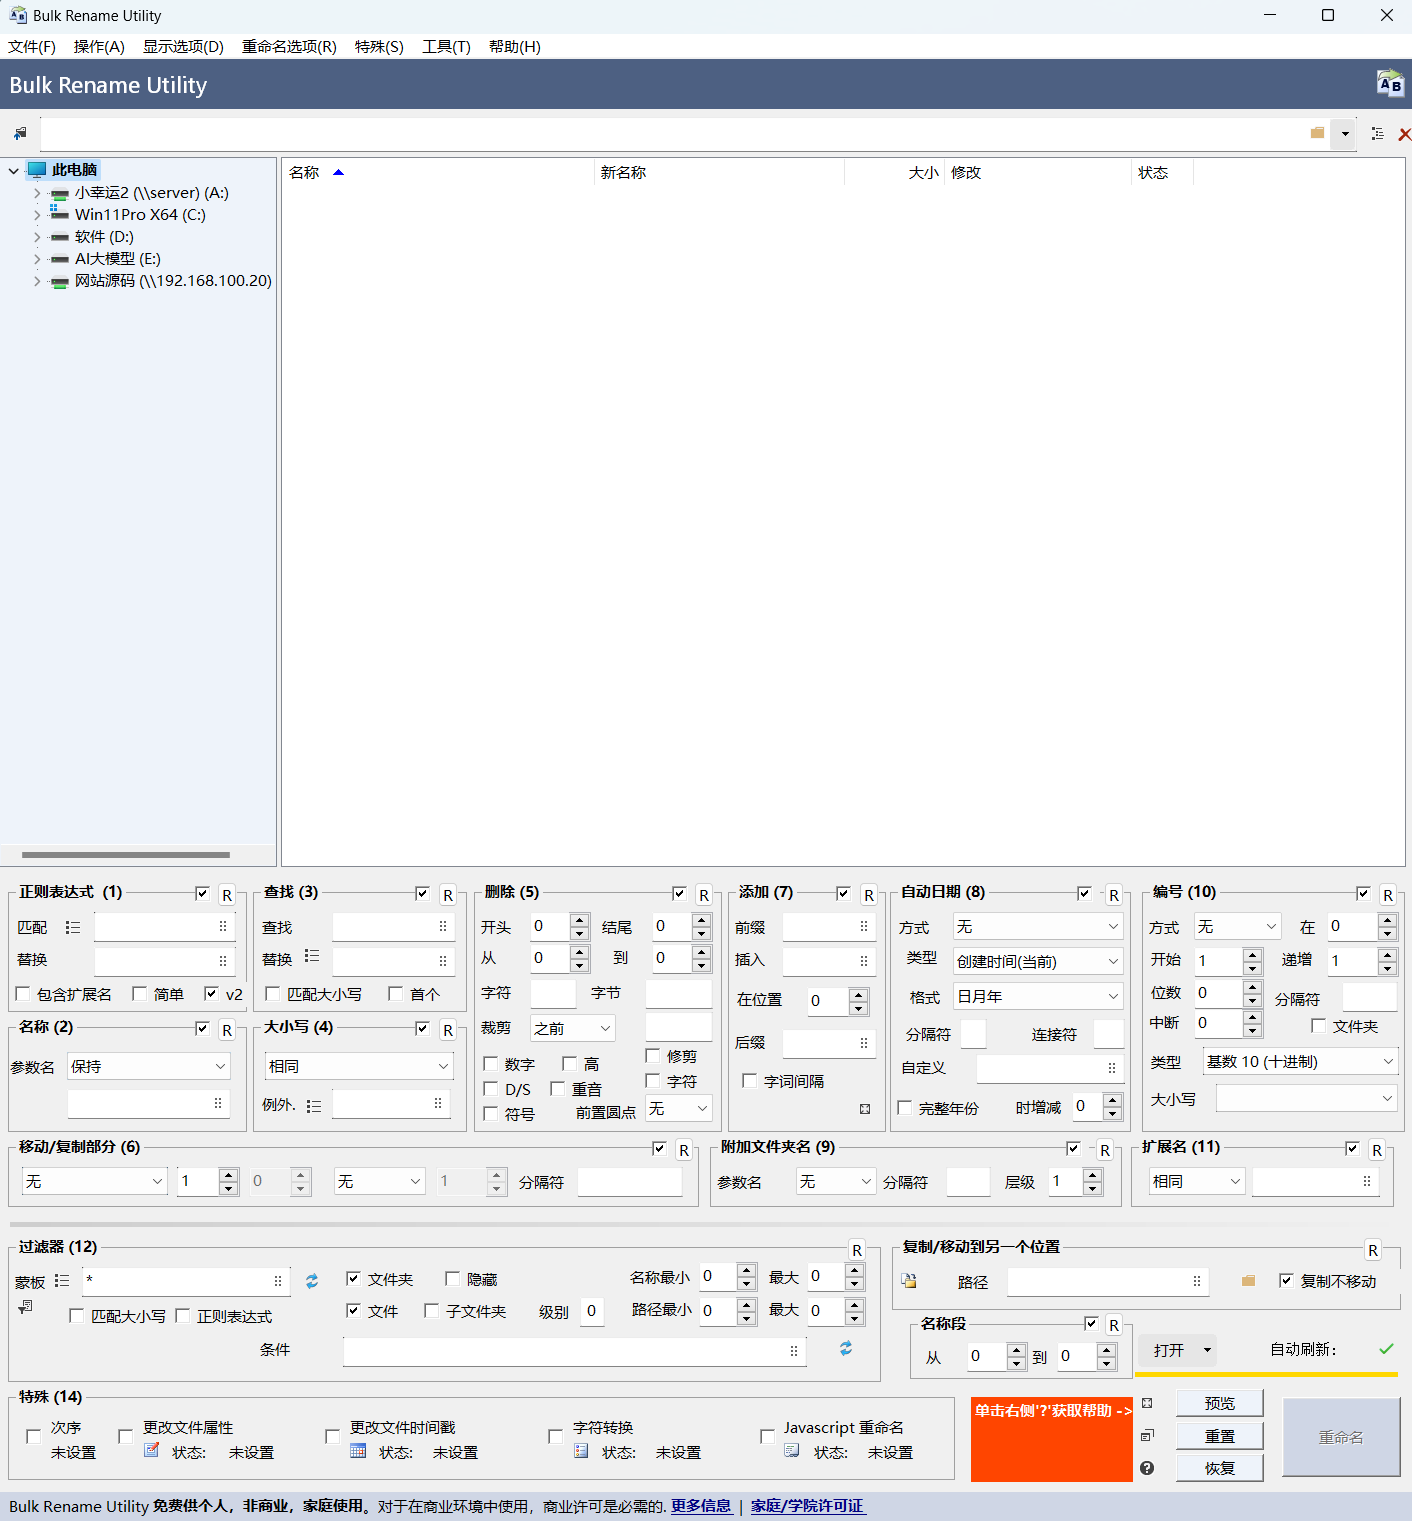Open the 操作(A) menu
This screenshot has height=1521, width=1412.
(x=99, y=47)
